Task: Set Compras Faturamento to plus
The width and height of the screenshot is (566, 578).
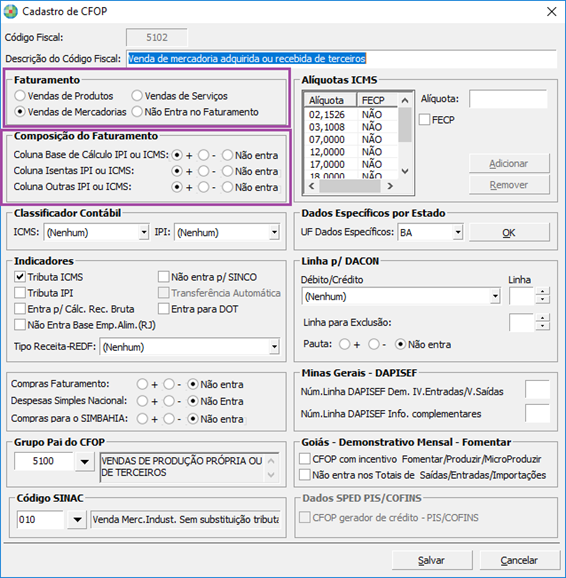Action: click(x=142, y=384)
